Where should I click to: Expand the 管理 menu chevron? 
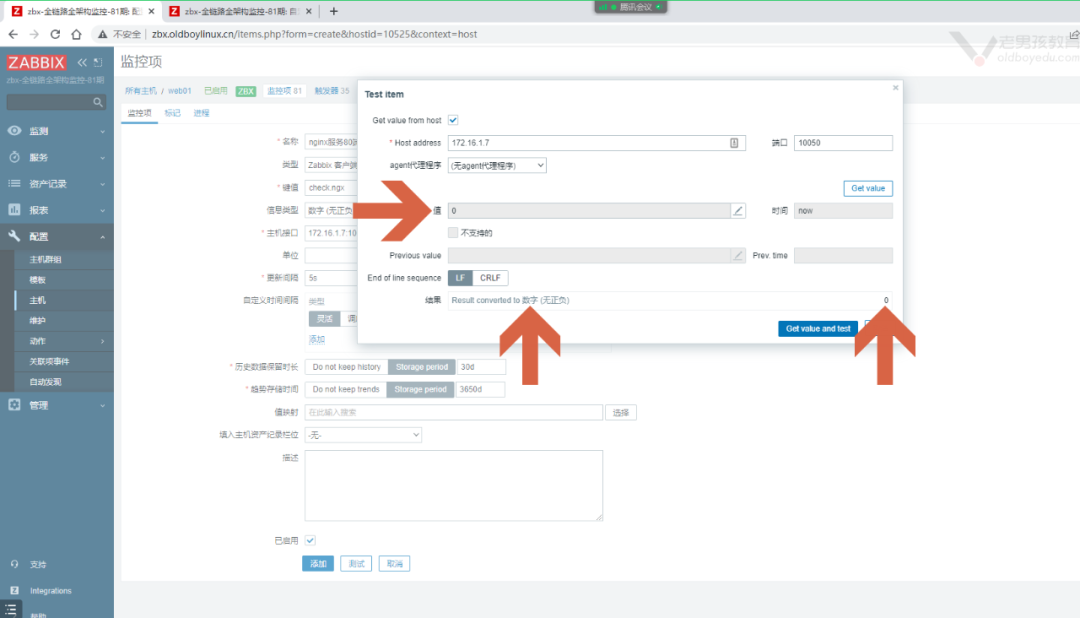point(103,406)
